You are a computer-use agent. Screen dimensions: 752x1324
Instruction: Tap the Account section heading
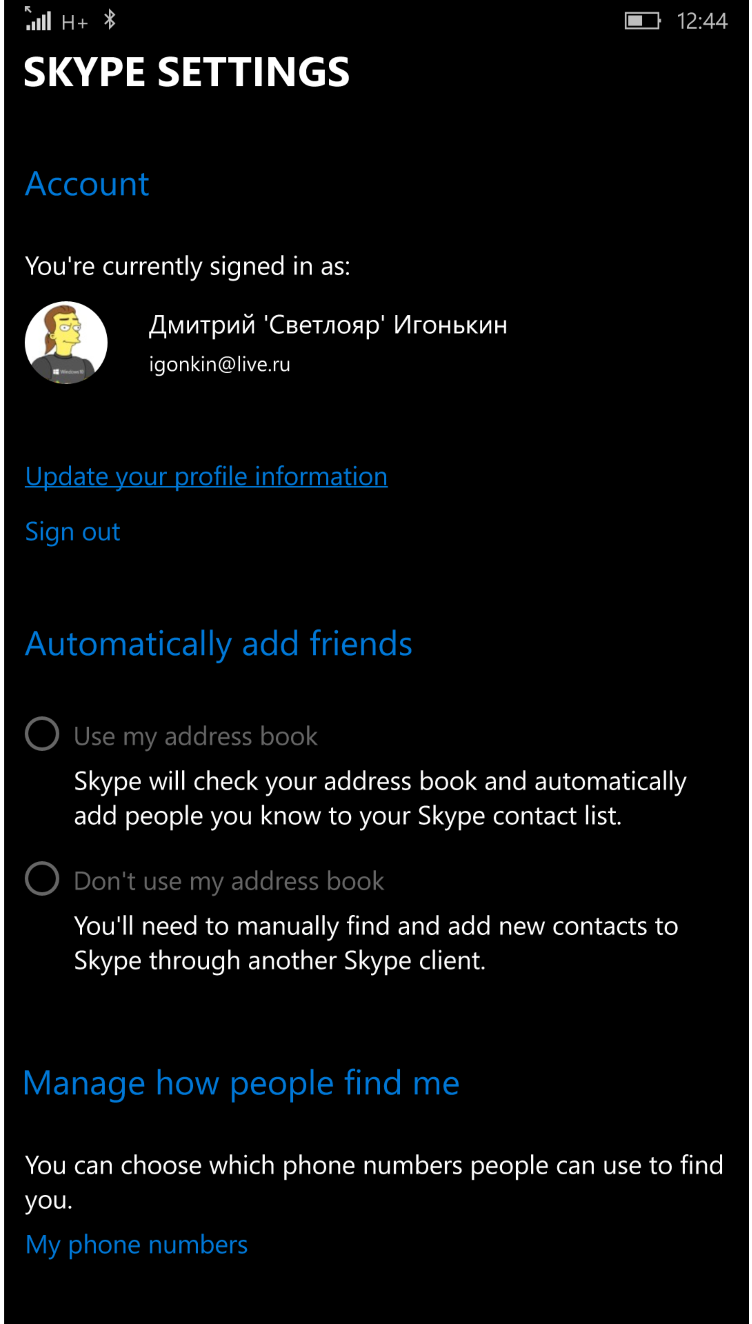click(87, 184)
